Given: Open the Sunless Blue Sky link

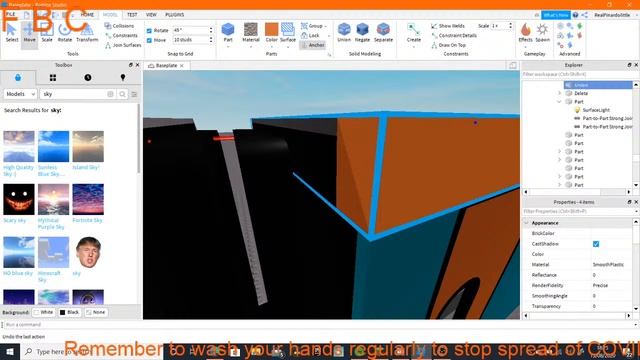Looking at the screenshot, I should point(51,171).
